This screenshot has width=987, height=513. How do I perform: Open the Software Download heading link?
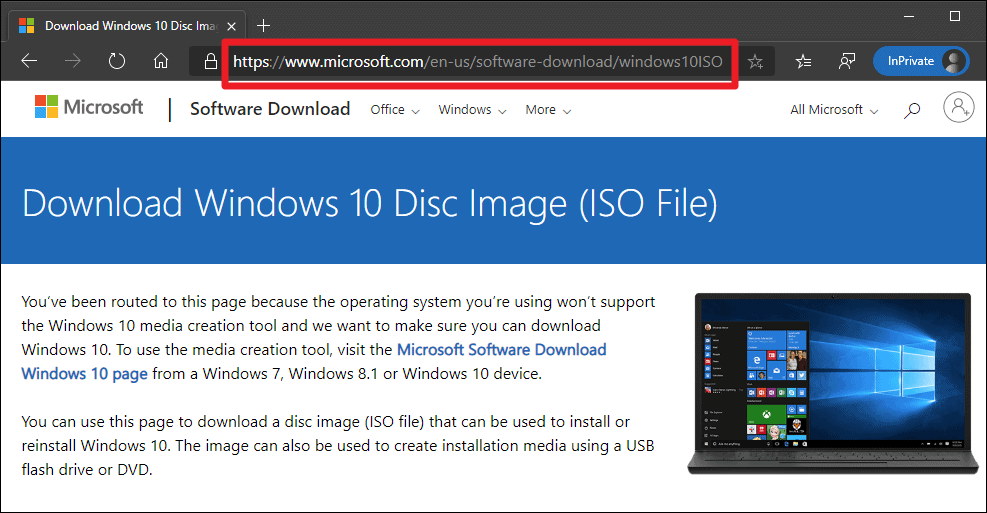(270, 109)
